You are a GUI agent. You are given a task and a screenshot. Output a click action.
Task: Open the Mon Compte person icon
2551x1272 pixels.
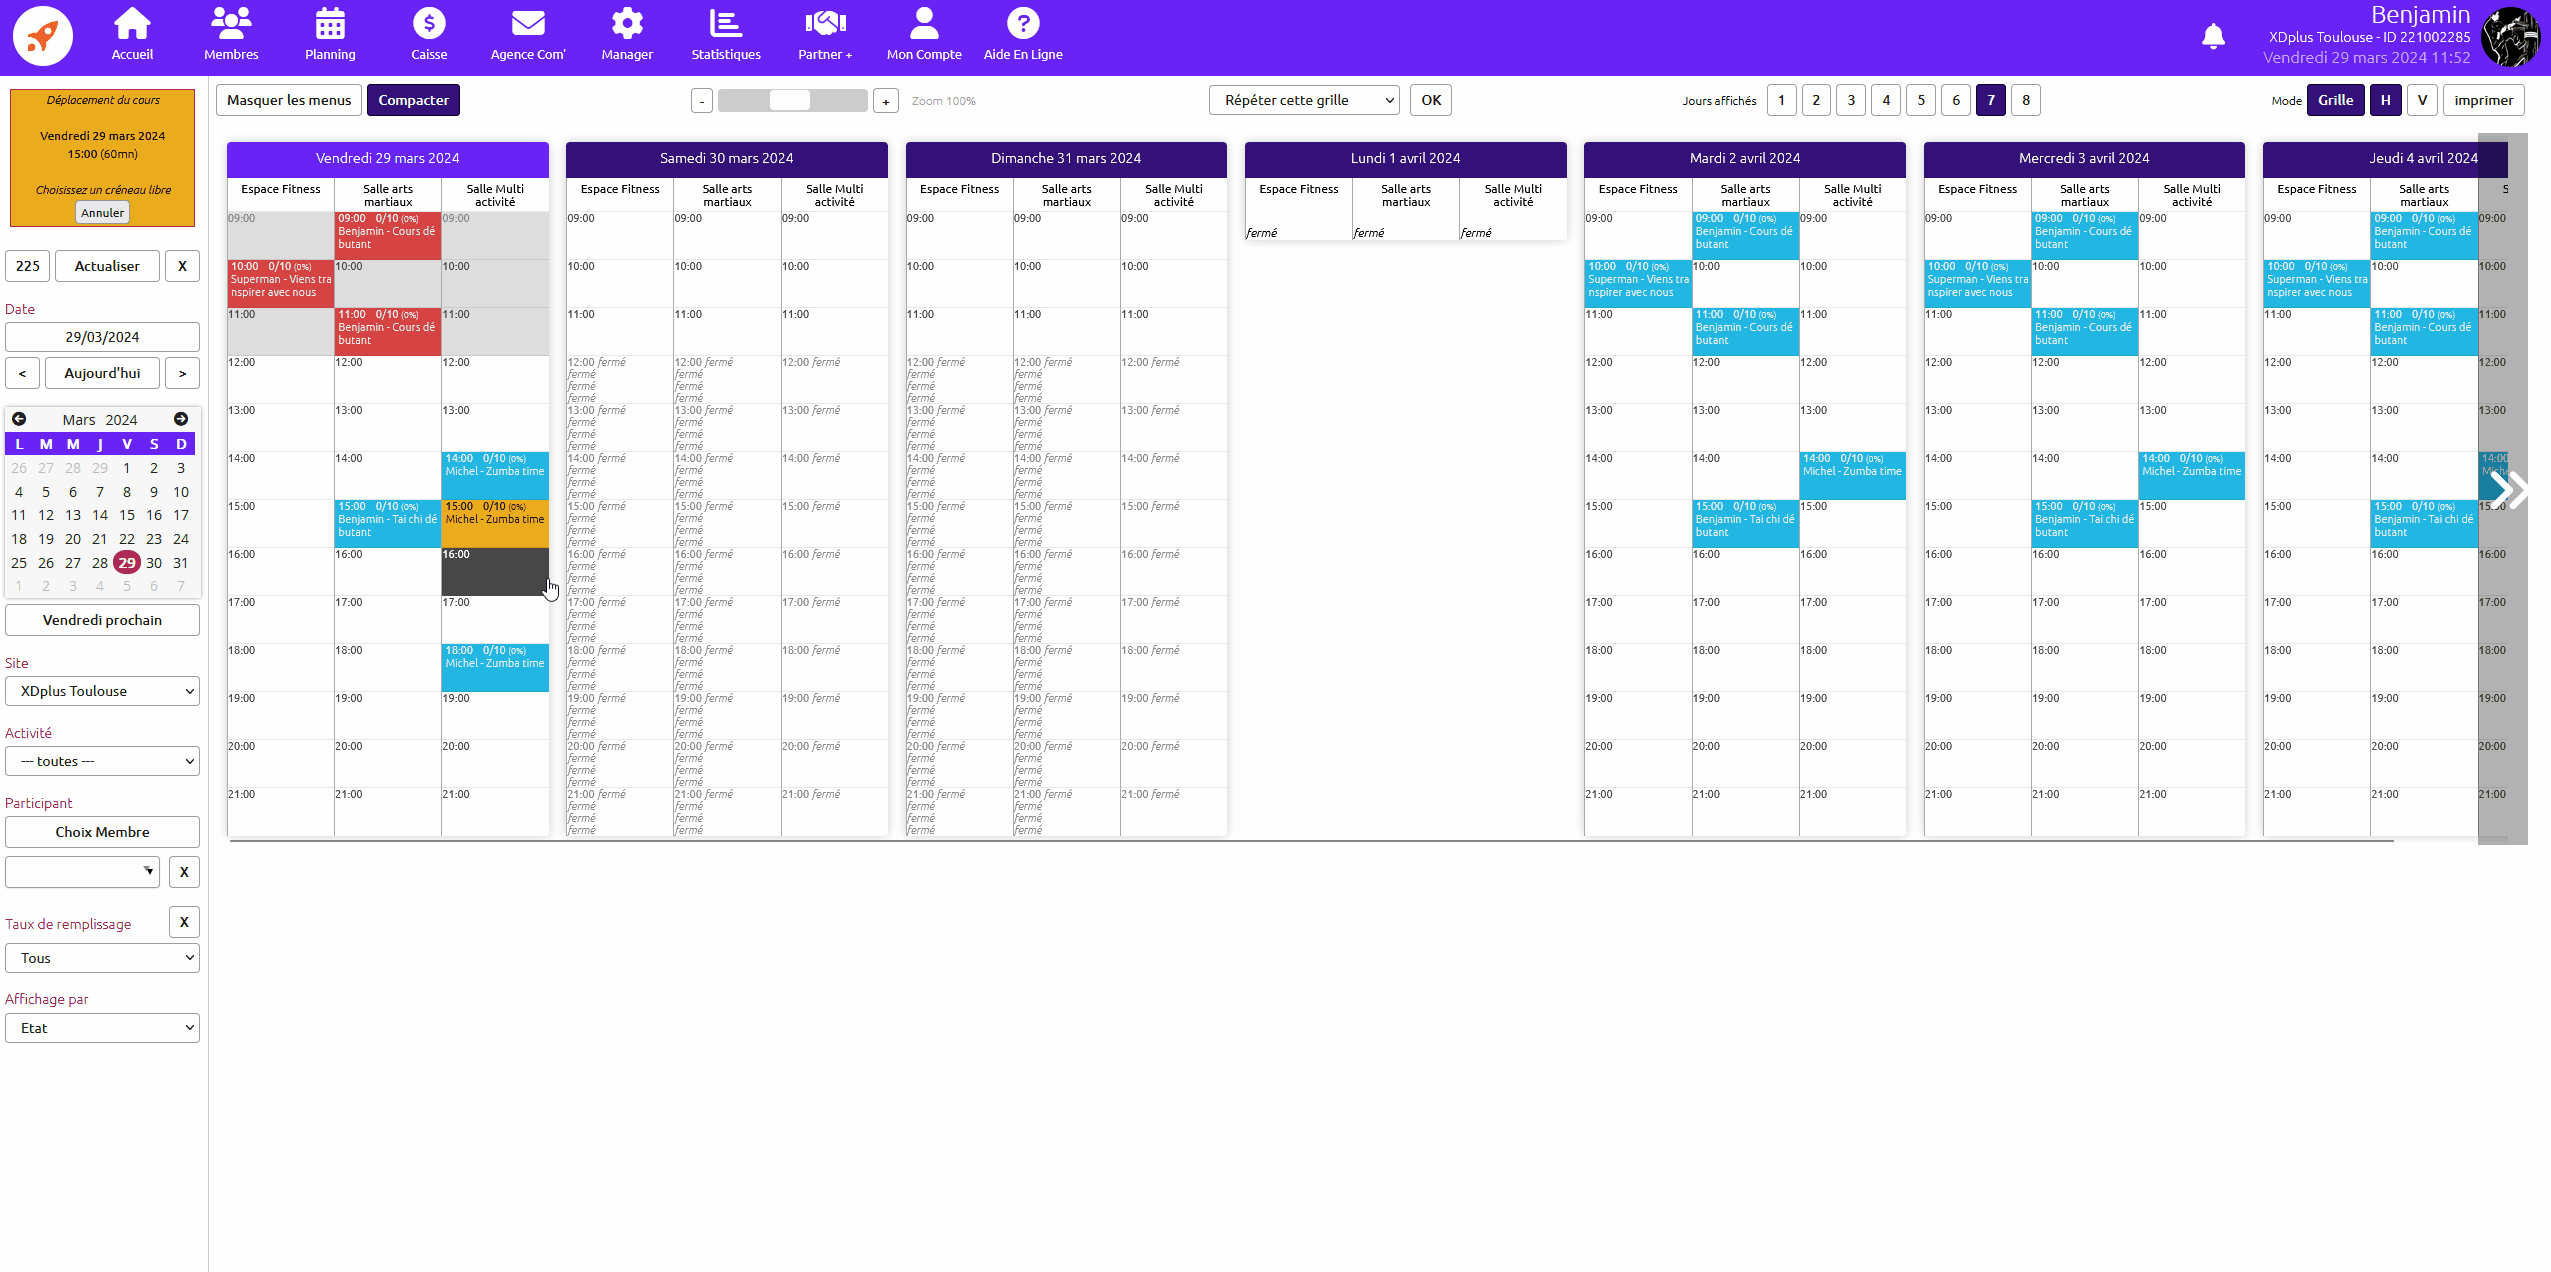coord(924,23)
